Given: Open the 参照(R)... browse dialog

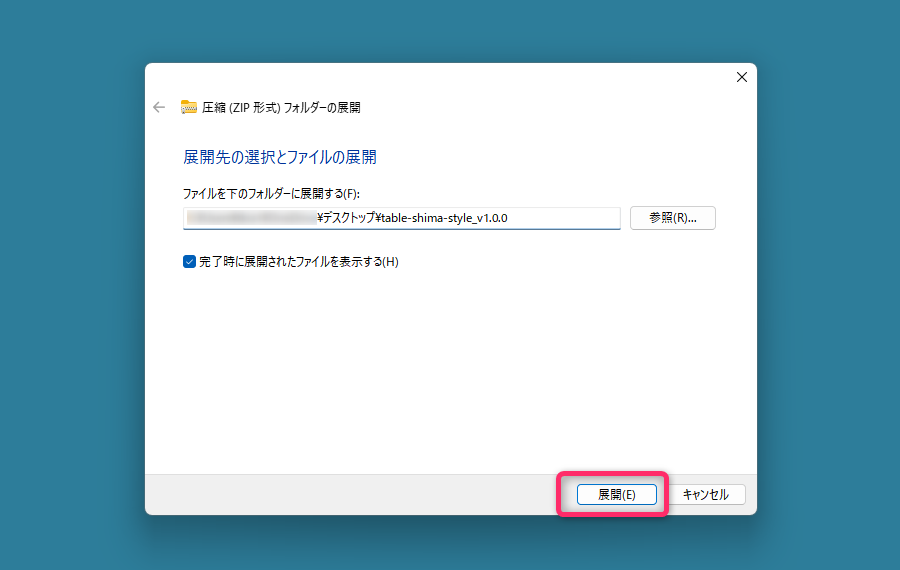Looking at the screenshot, I should tap(672, 218).
